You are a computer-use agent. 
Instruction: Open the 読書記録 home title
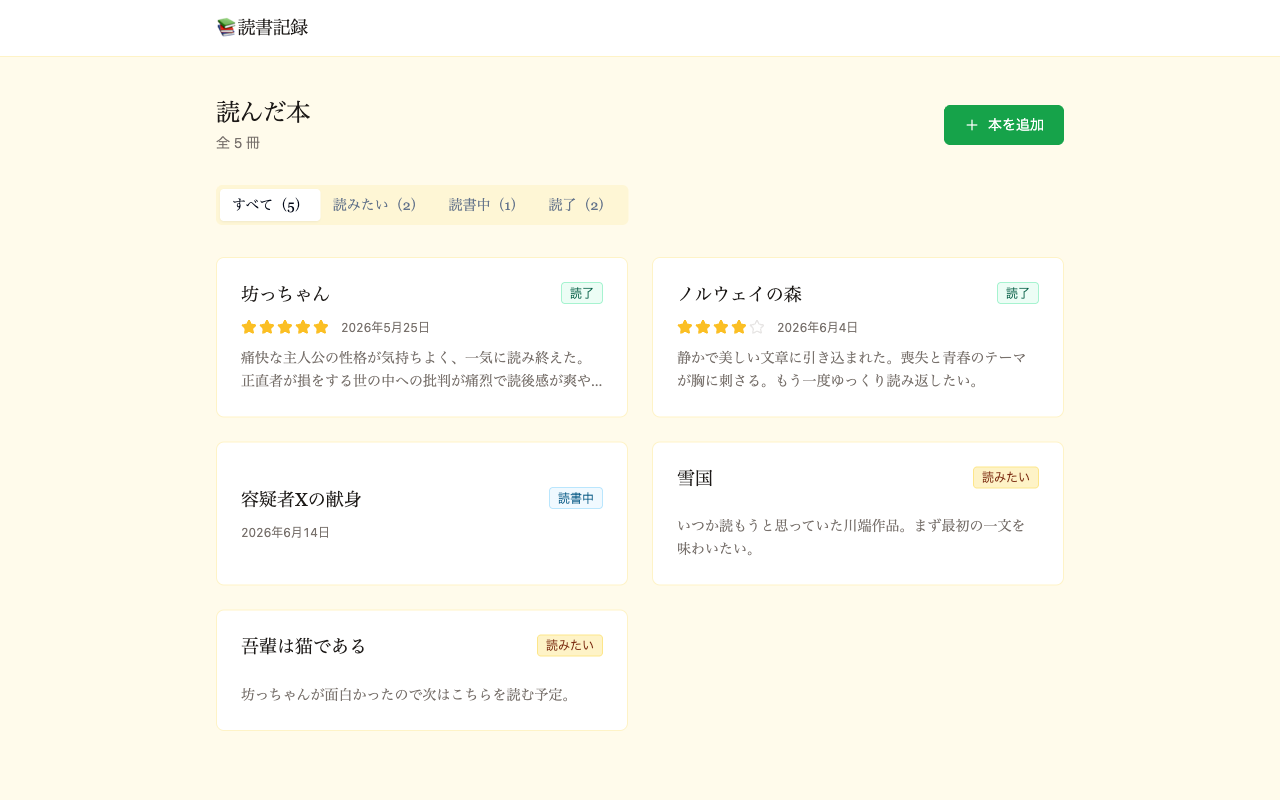273,27
